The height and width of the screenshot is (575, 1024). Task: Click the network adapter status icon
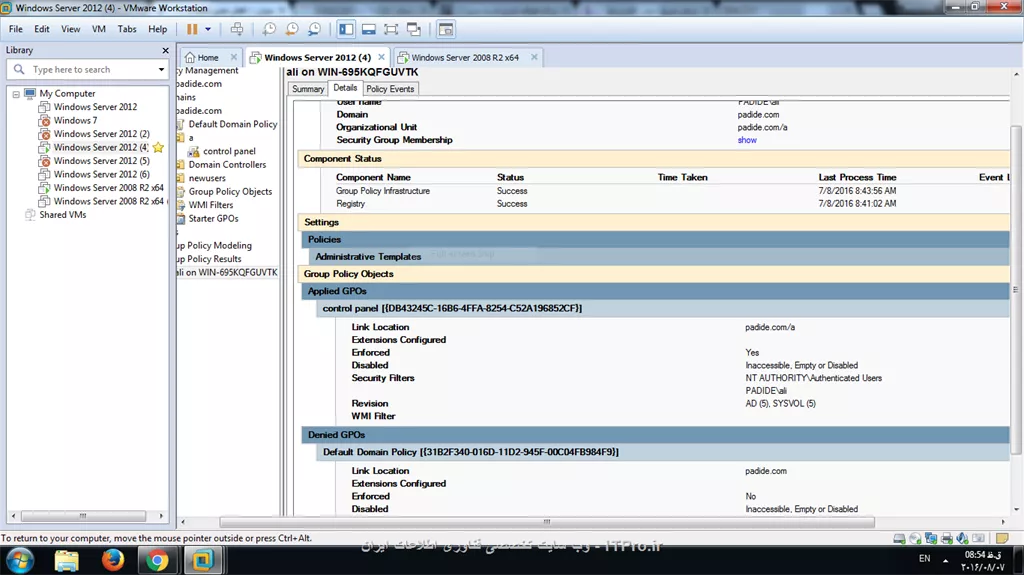[x=931, y=538]
